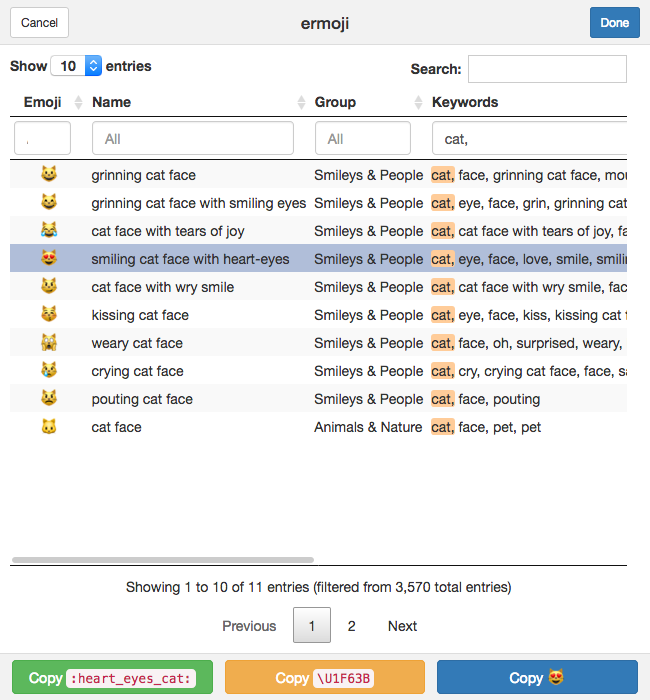This screenshot has height=700, width=650.
Task: Copy the :heart_eyes_cat: shortcode
Action: click(112, 677)
